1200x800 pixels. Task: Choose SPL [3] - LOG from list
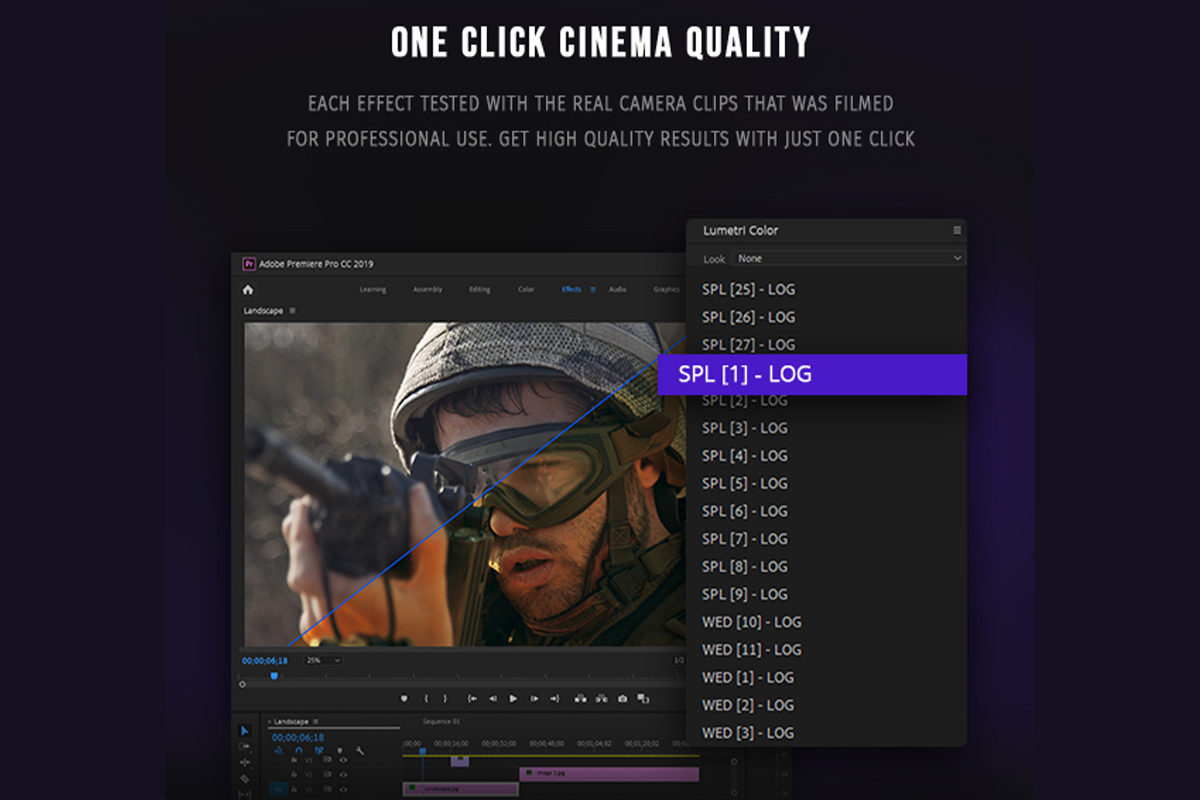pyautogui.click(x=745, y=428)
